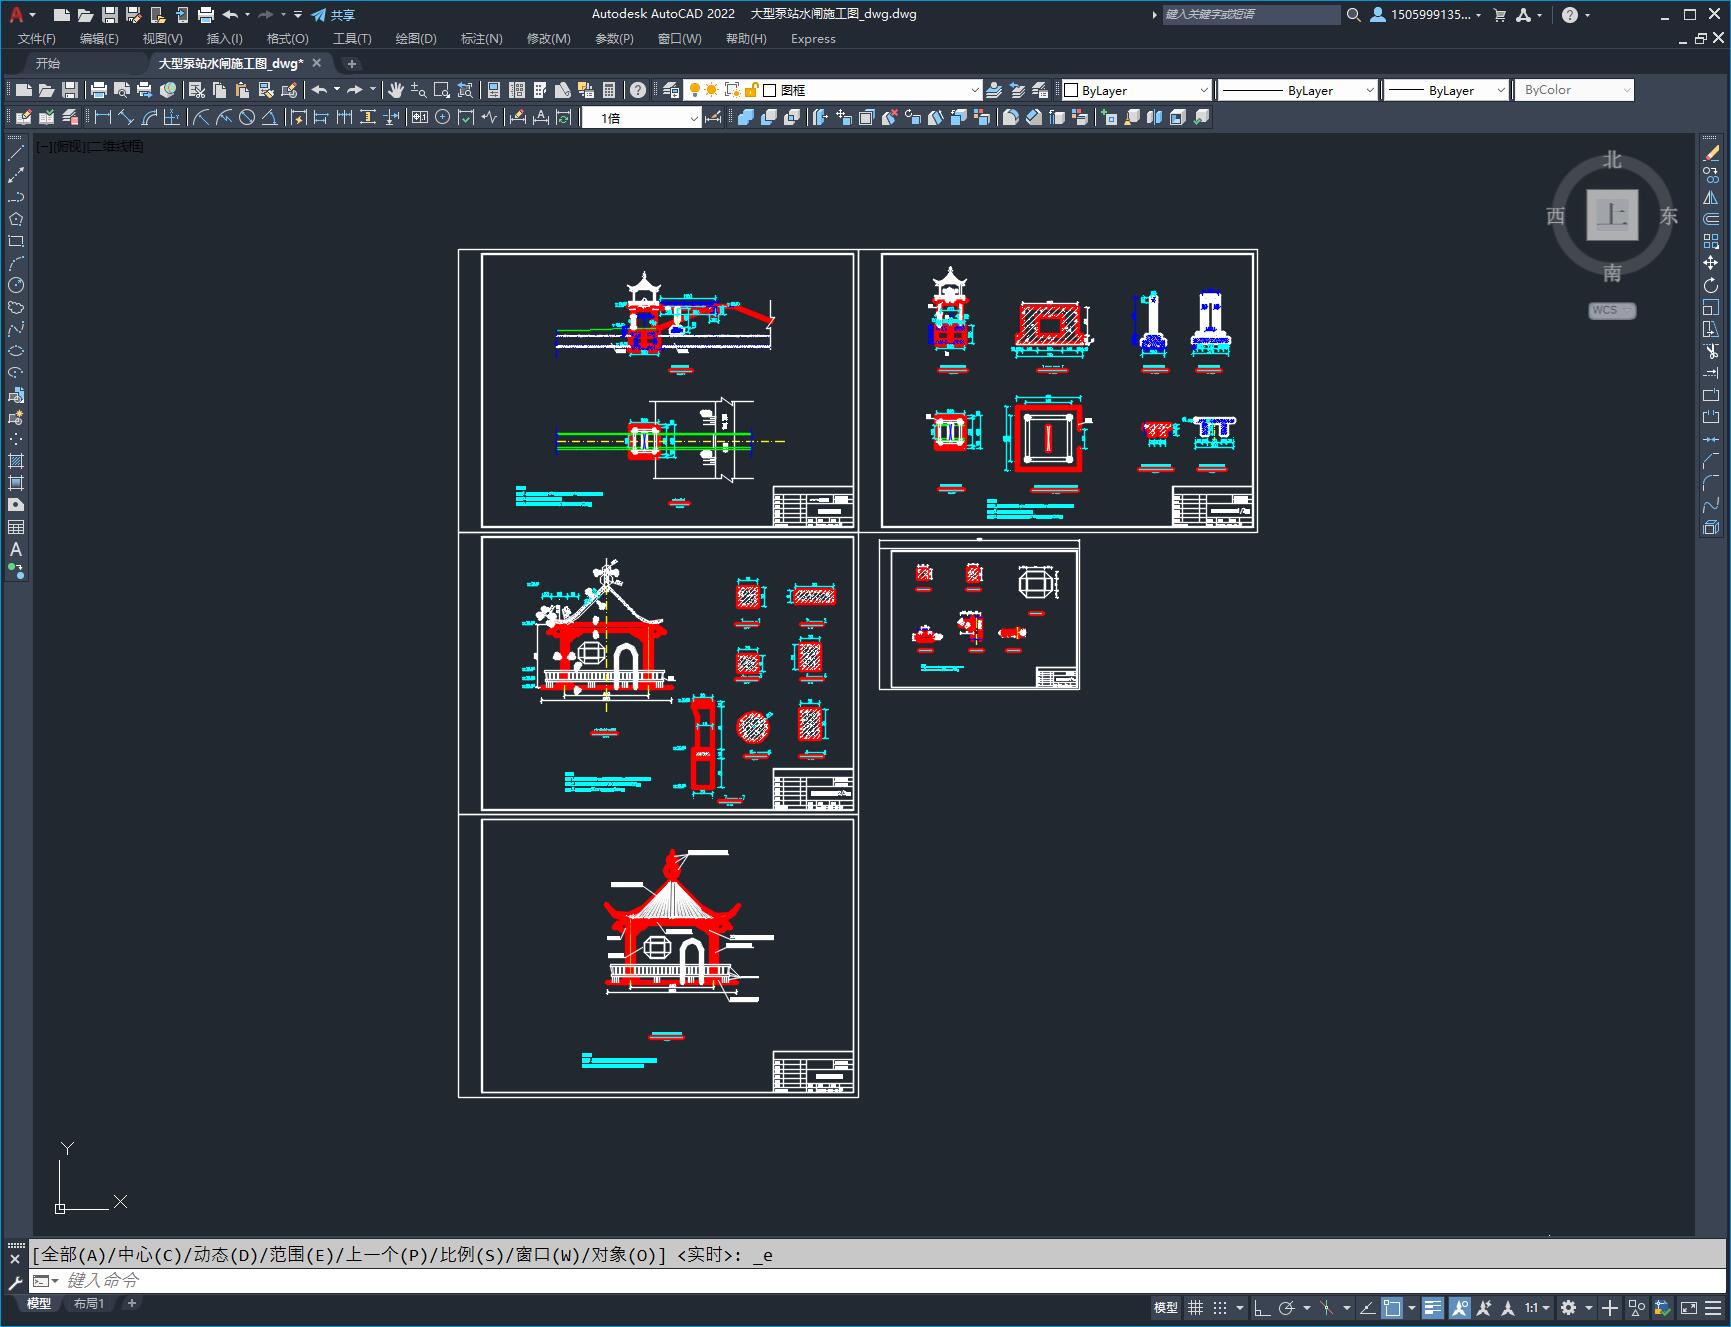
Task: Select the Line tool in the draw toolbar
Action: tap(16, 153)
